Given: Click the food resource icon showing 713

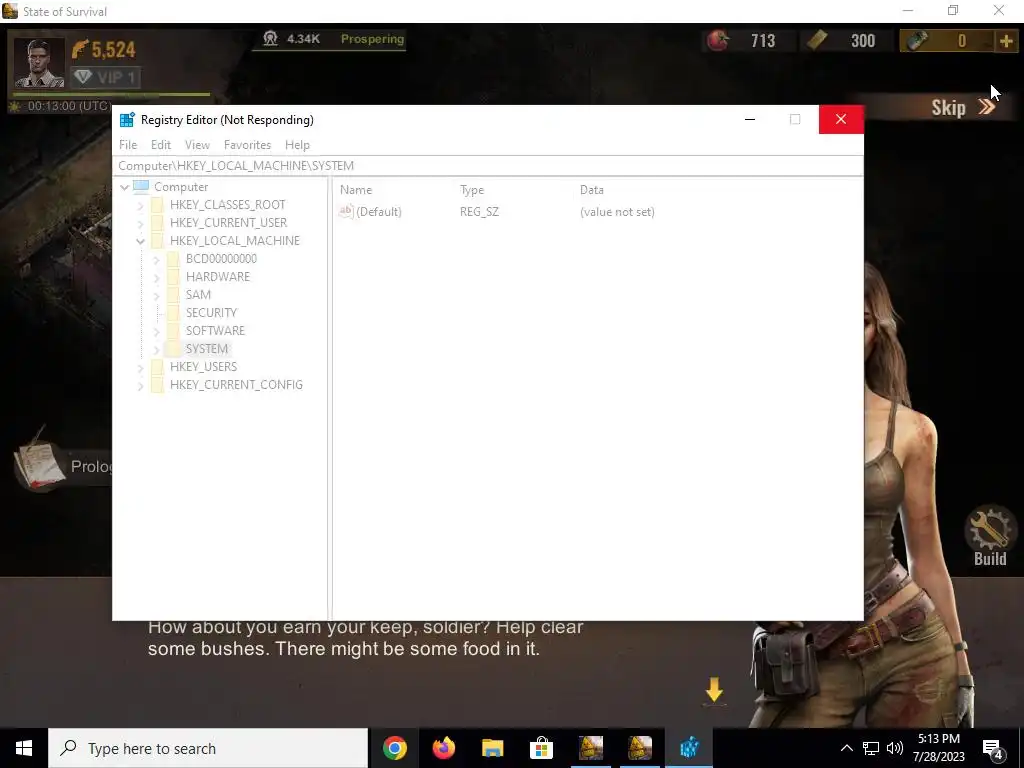Looking at the screenshot, I should pos(718,41).
